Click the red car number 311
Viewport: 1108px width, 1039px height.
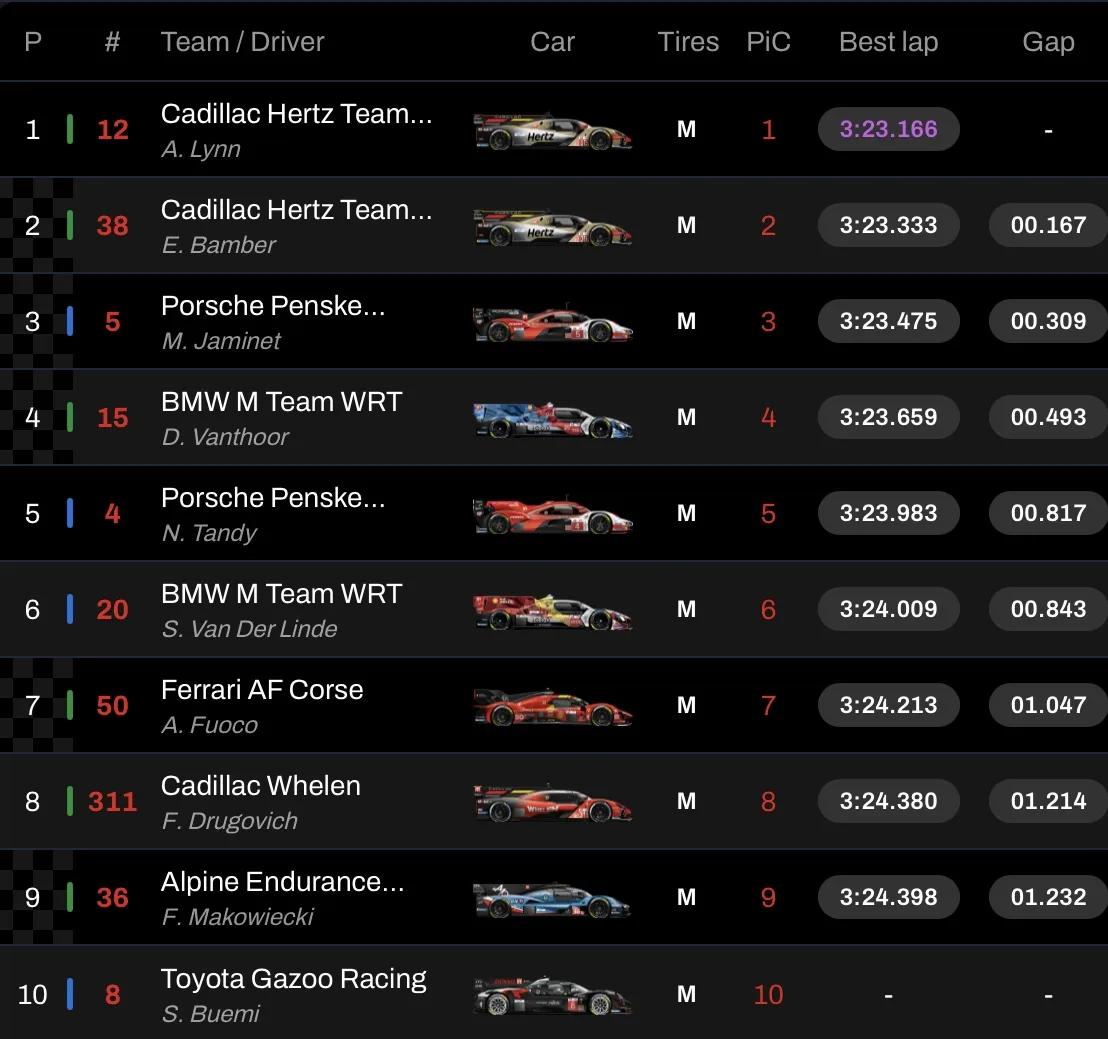click(x=112, y=802)
